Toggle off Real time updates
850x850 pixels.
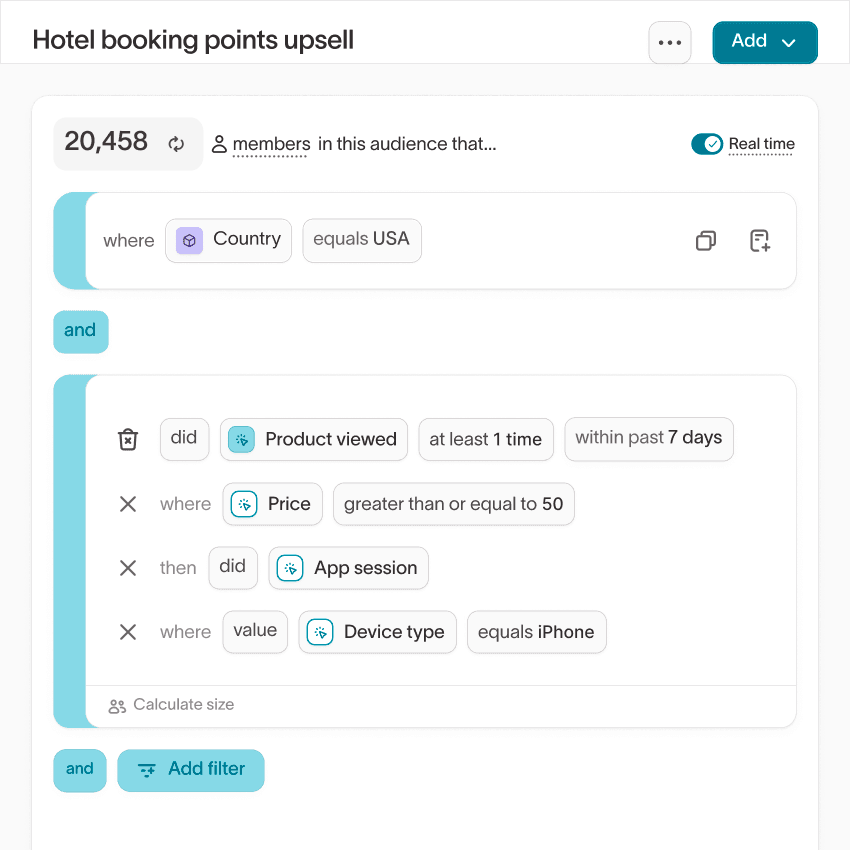click(x=707, y=143)
